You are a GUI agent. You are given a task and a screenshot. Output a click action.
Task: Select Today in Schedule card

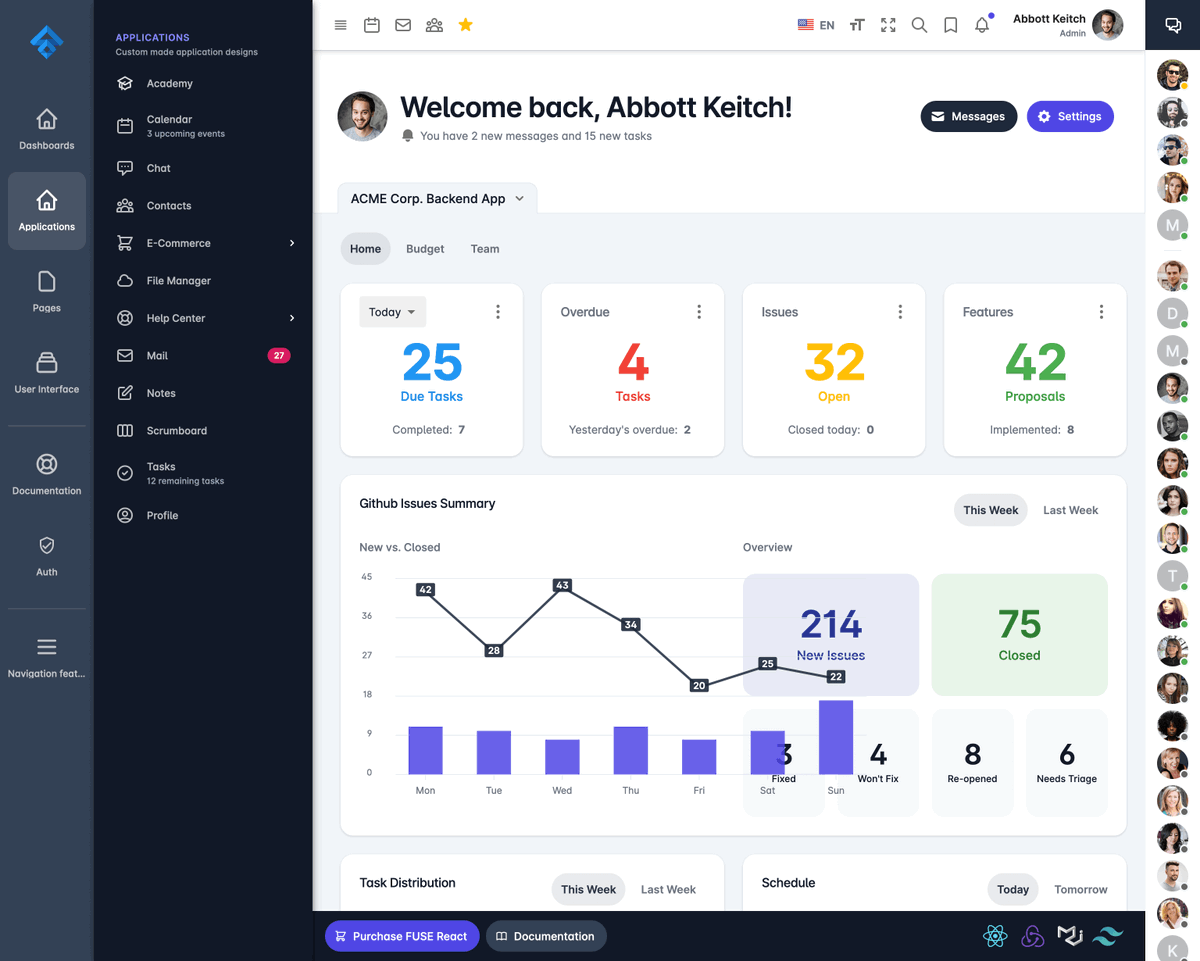pyautogui.click(x=1012, y=889)
